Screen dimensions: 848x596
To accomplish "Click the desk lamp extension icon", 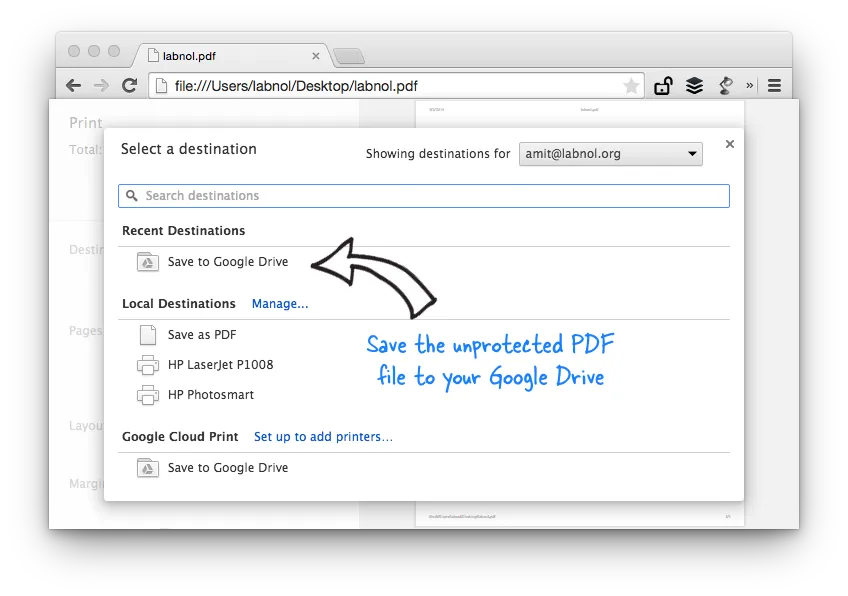I will coord(725,86).
